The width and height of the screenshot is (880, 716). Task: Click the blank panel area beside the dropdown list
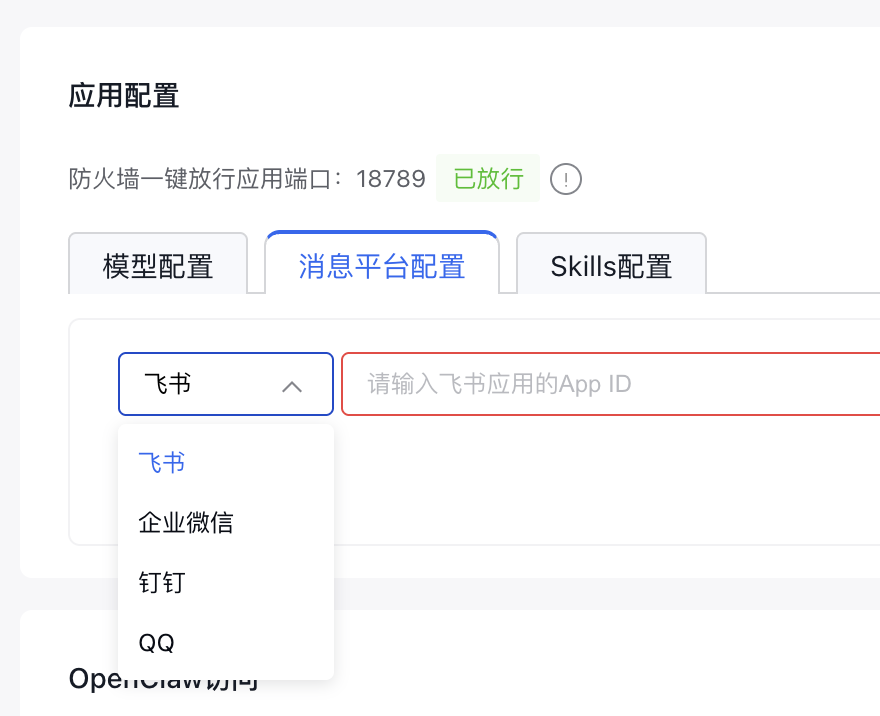(x=600, y=480)
